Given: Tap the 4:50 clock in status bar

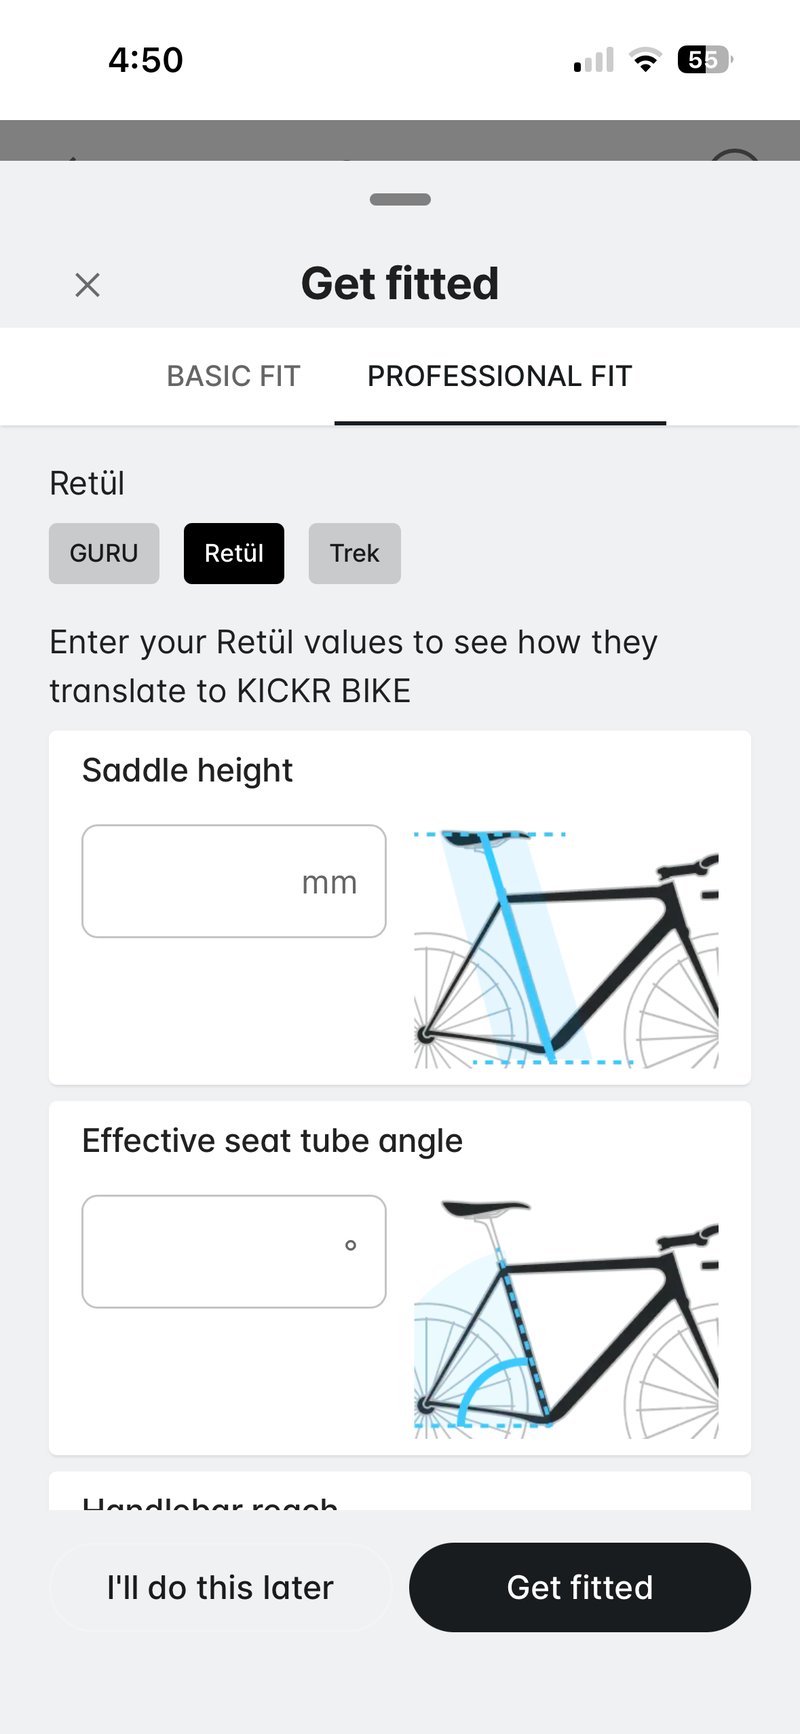Looking at the screenshot, I should point(146,60).
